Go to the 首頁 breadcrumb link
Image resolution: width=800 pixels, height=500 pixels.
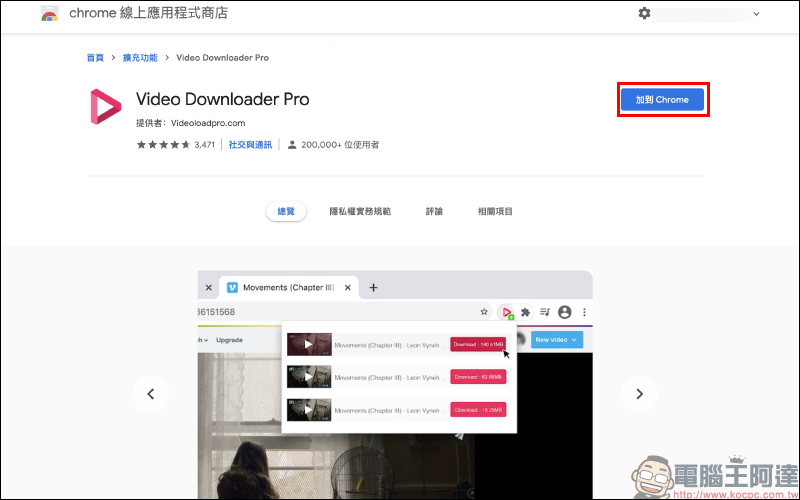point(95,58)
